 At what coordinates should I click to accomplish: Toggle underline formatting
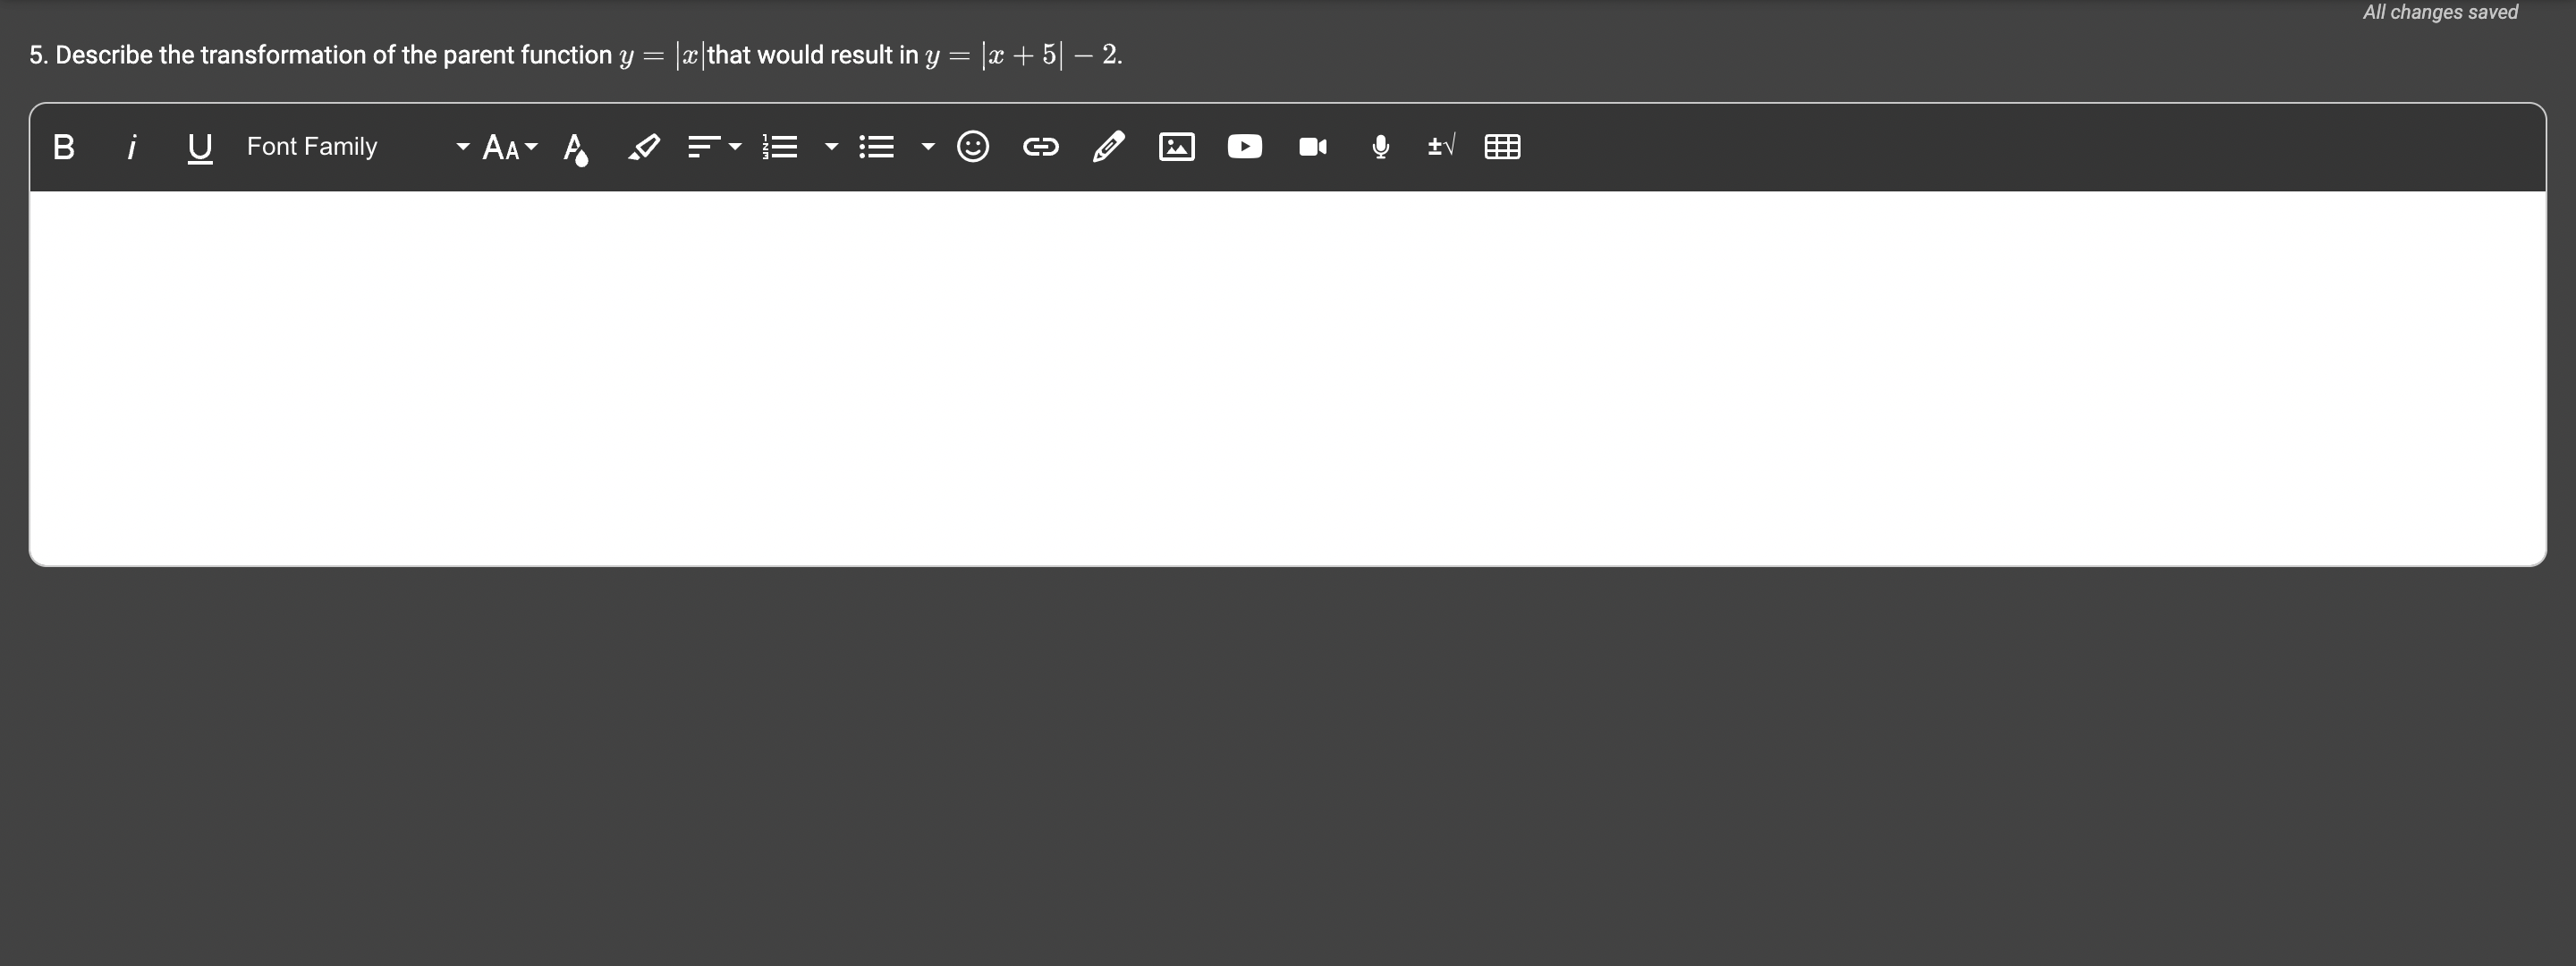199,147
